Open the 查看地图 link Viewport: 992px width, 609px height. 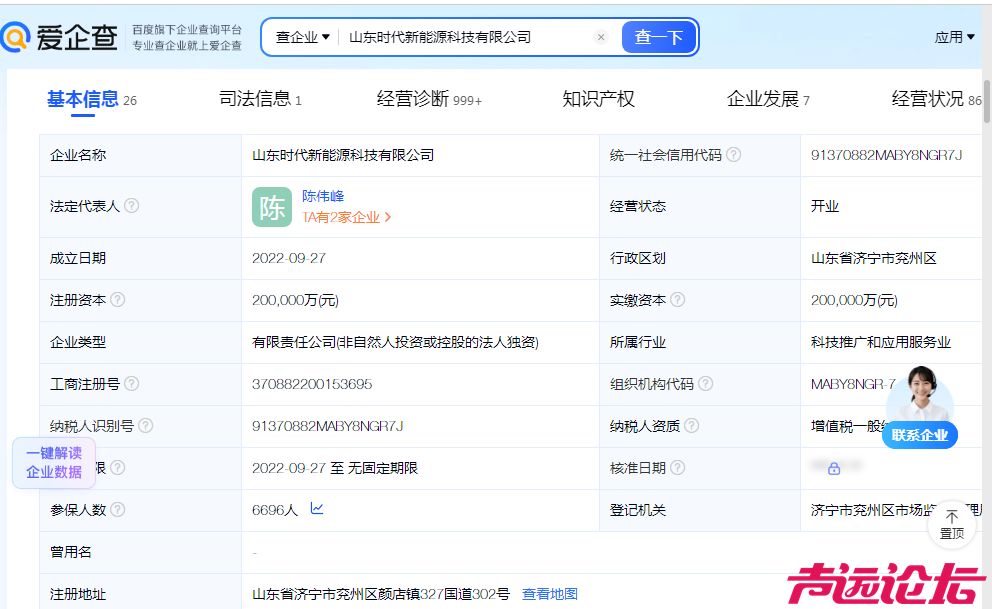(x=550, y=594)
